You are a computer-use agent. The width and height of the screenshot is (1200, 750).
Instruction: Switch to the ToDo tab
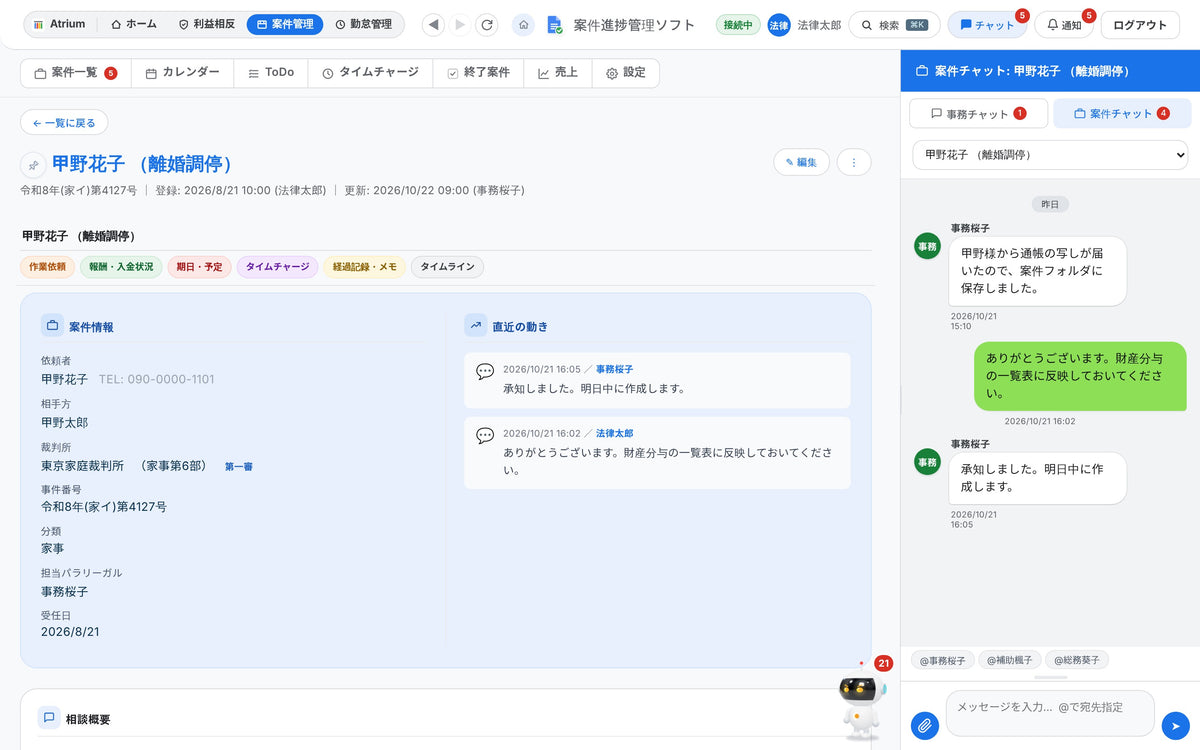(x=271, y=73)
